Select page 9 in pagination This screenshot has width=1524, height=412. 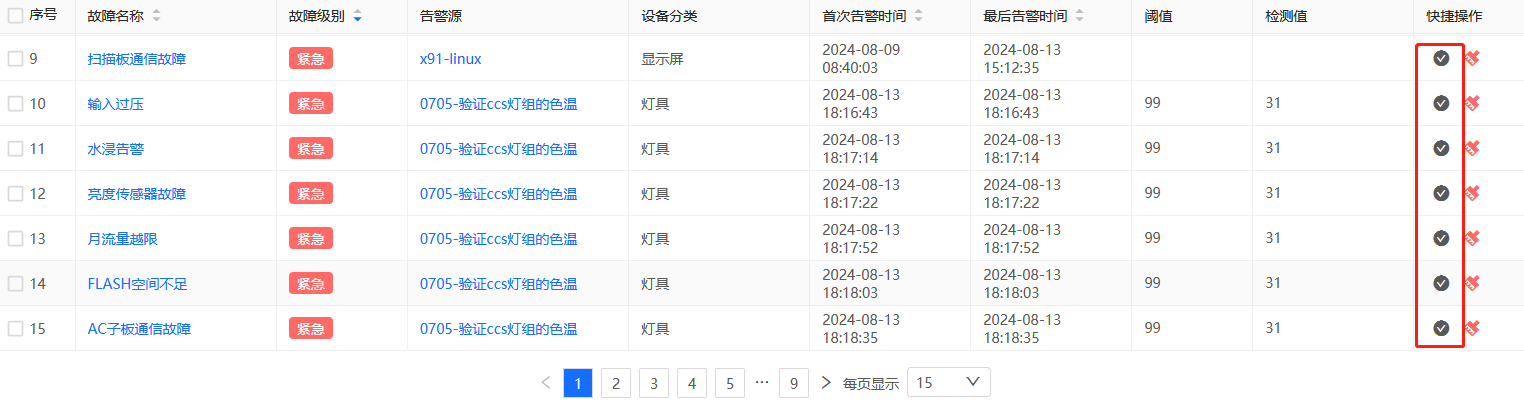pyautogui.click(x=794, y=382)
